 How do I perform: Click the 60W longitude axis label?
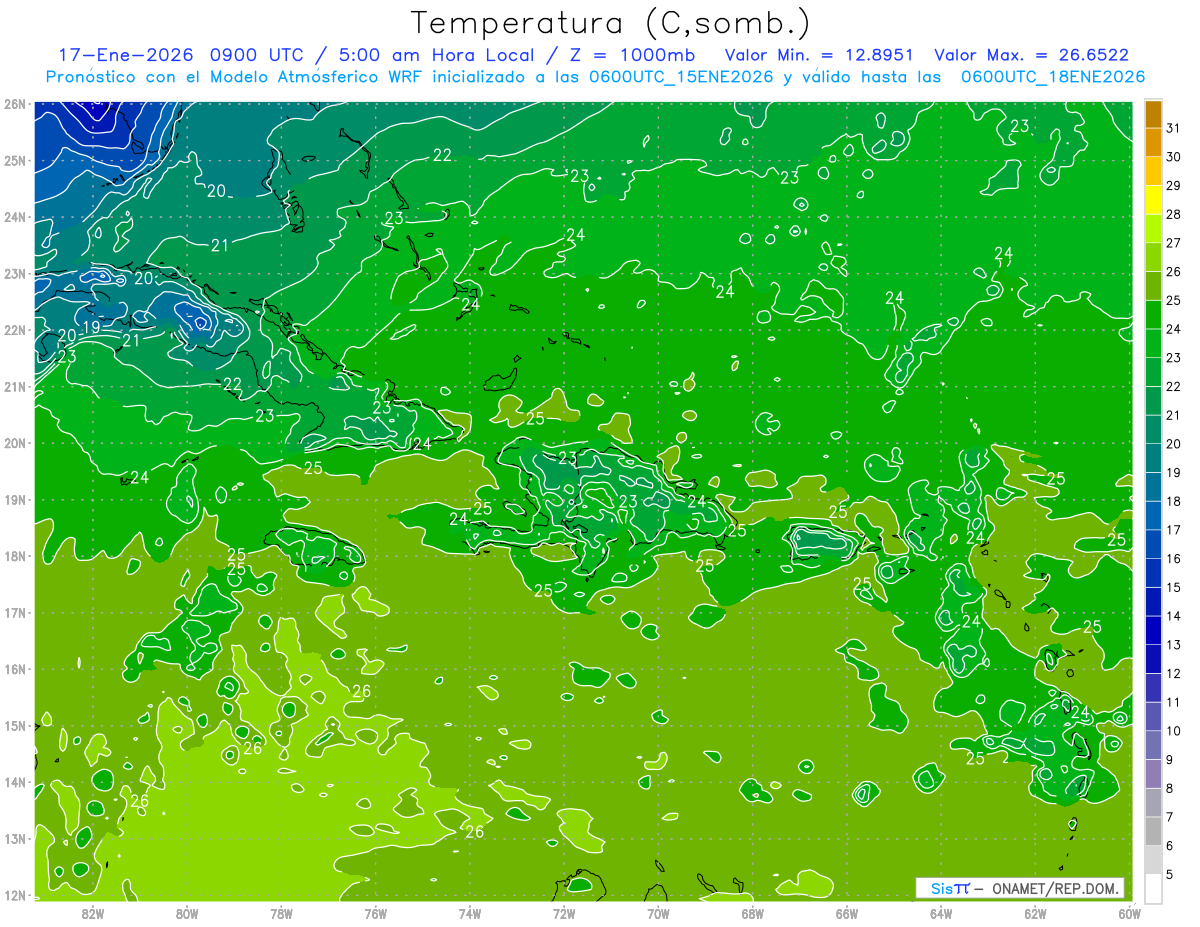tap(1129, 913)
